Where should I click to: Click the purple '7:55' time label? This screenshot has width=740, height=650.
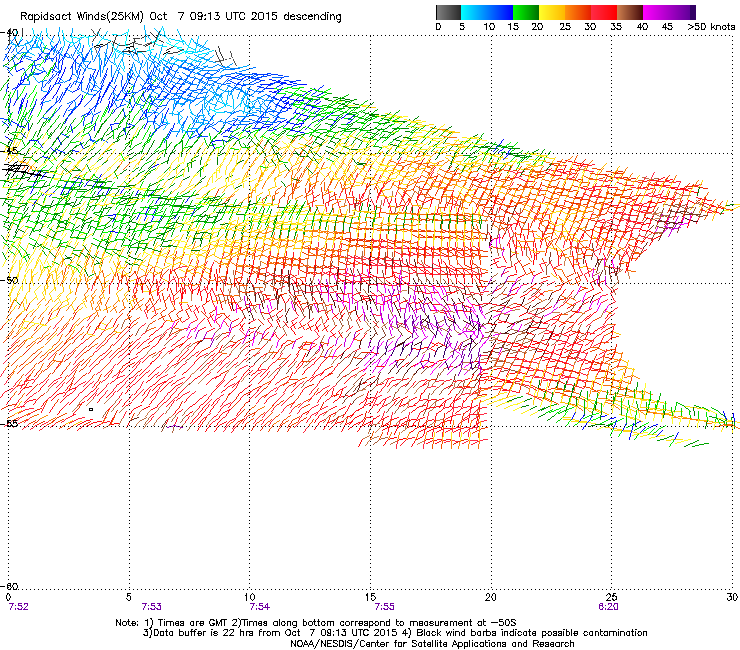[384, 607]
